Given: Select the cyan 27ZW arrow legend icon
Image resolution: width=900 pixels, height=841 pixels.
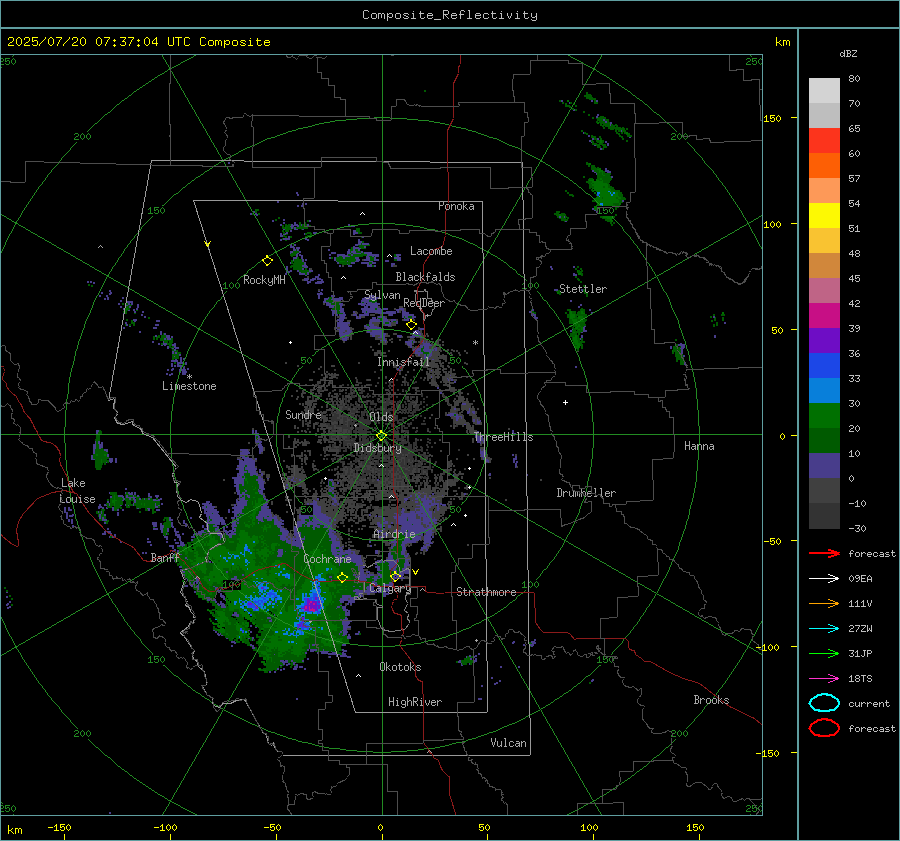Looking at the screenshot, I should click(x=824, y=629).
